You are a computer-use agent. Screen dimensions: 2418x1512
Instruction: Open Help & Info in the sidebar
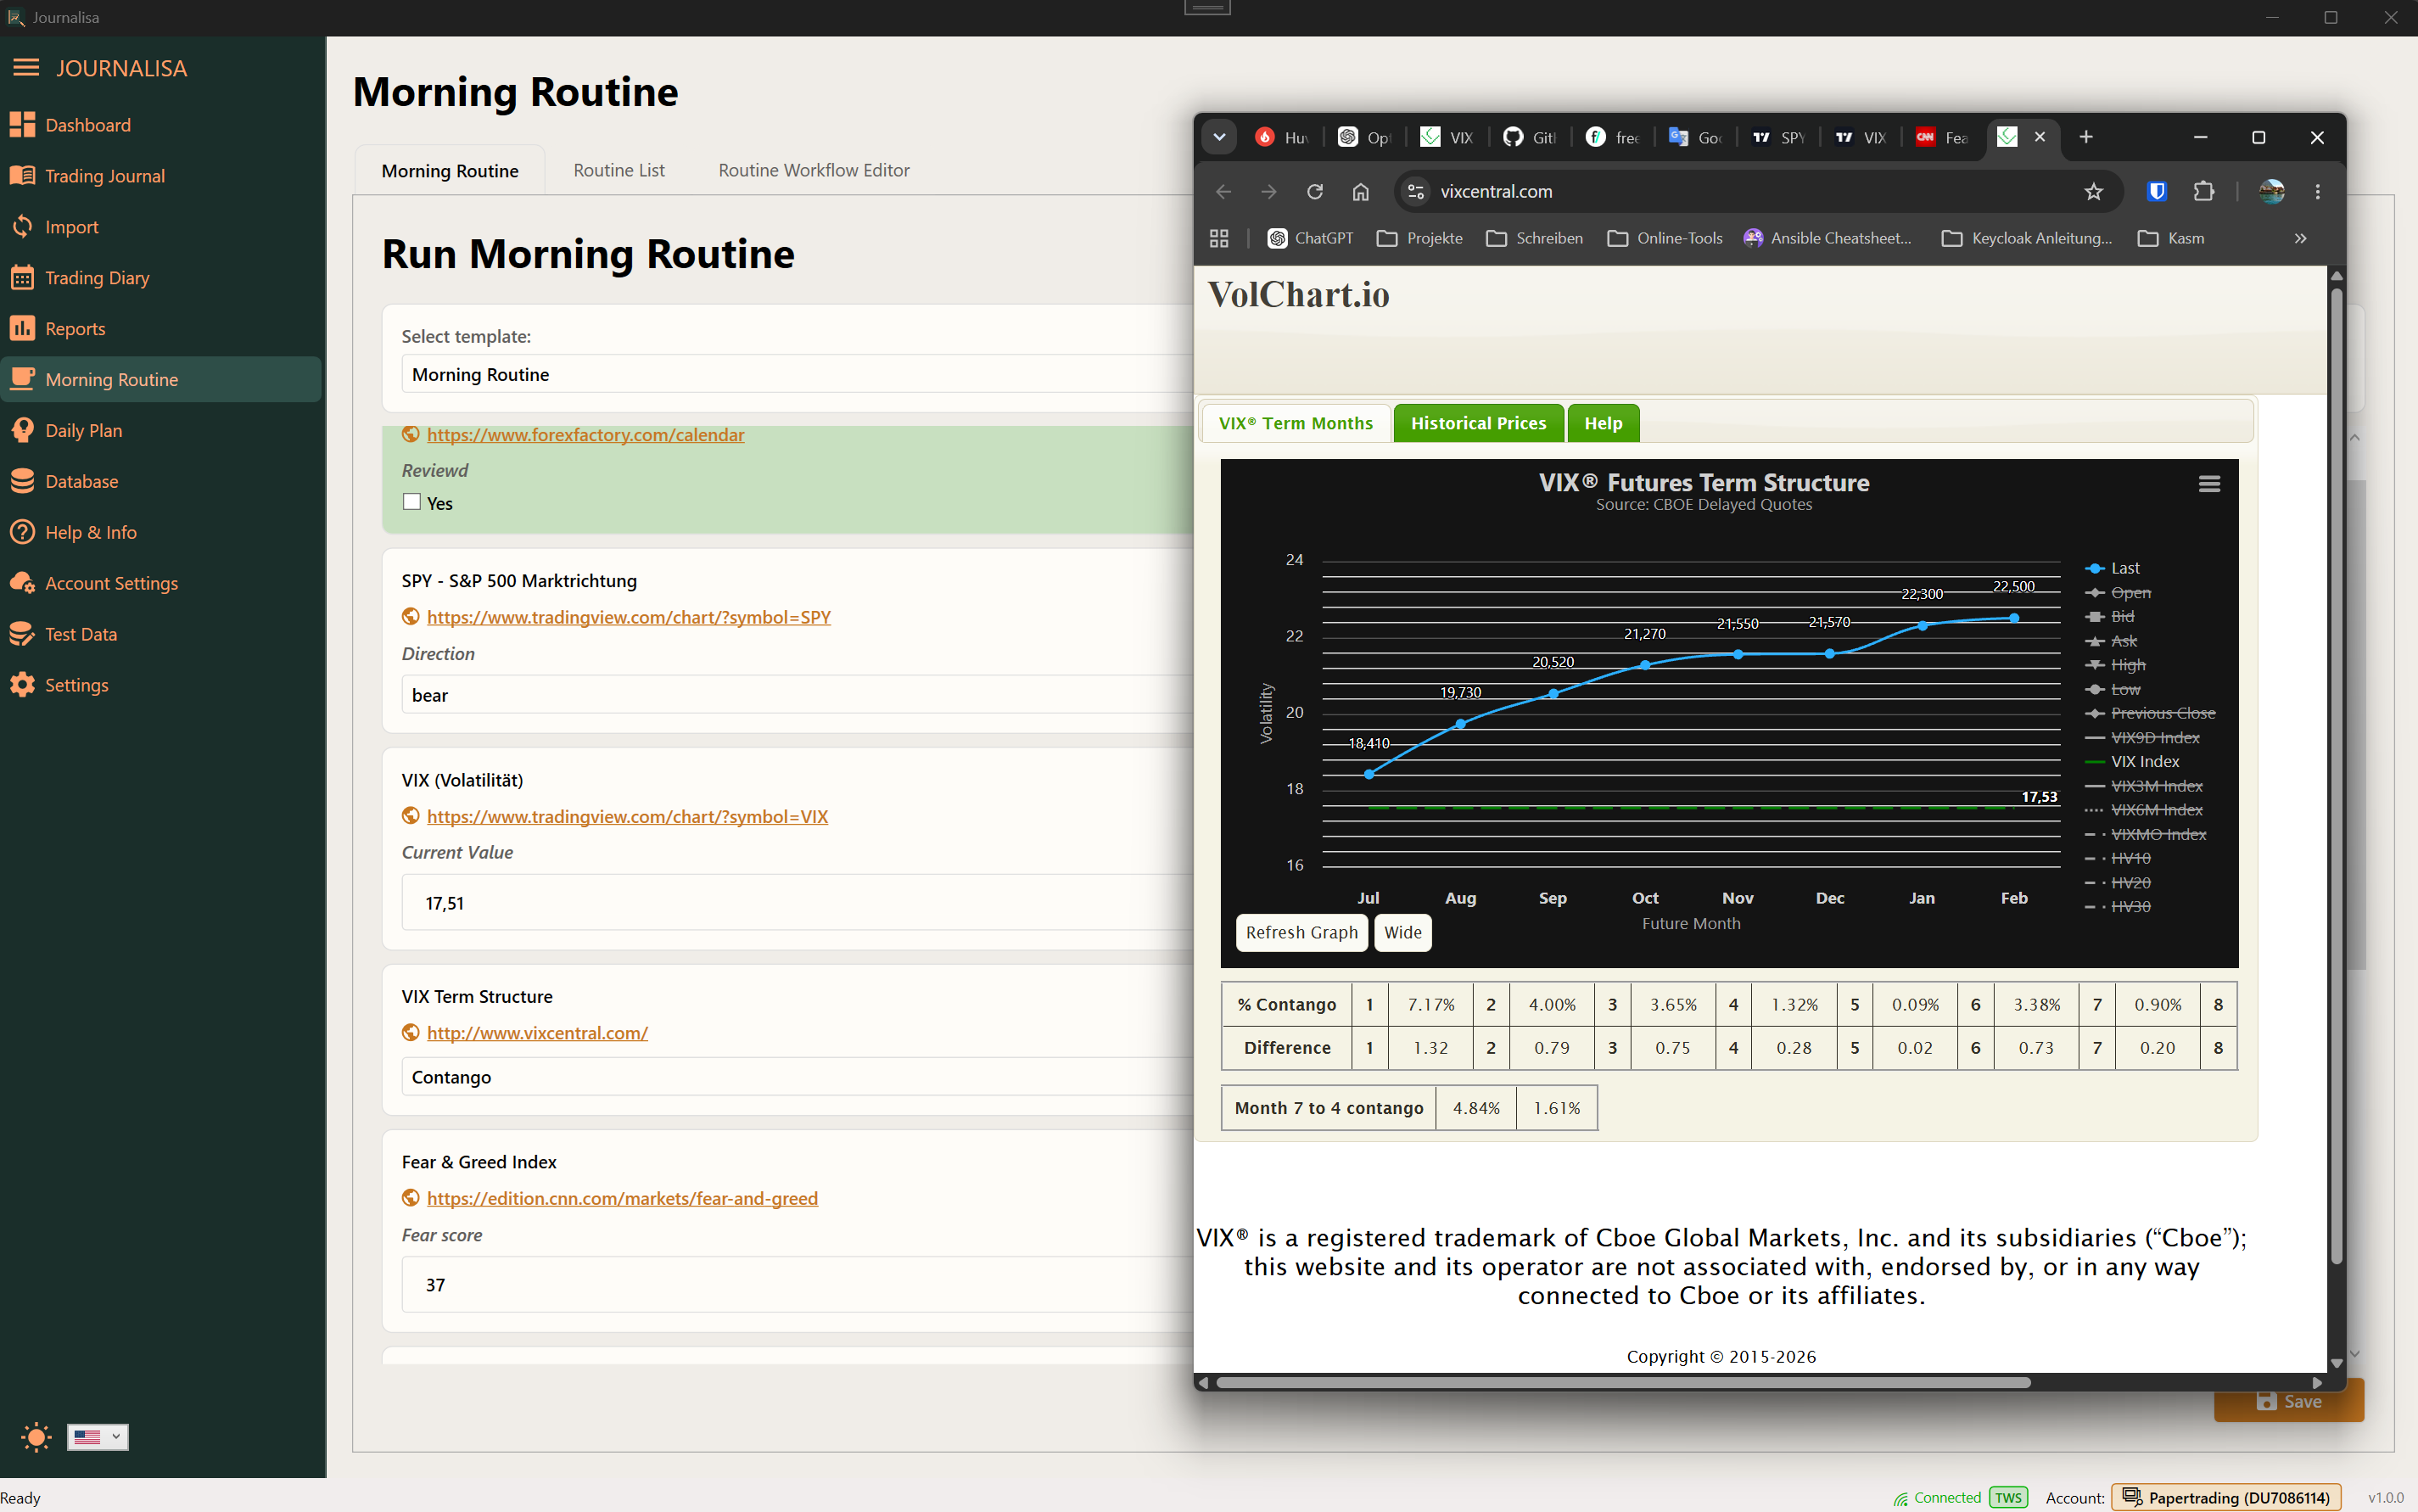161,533
